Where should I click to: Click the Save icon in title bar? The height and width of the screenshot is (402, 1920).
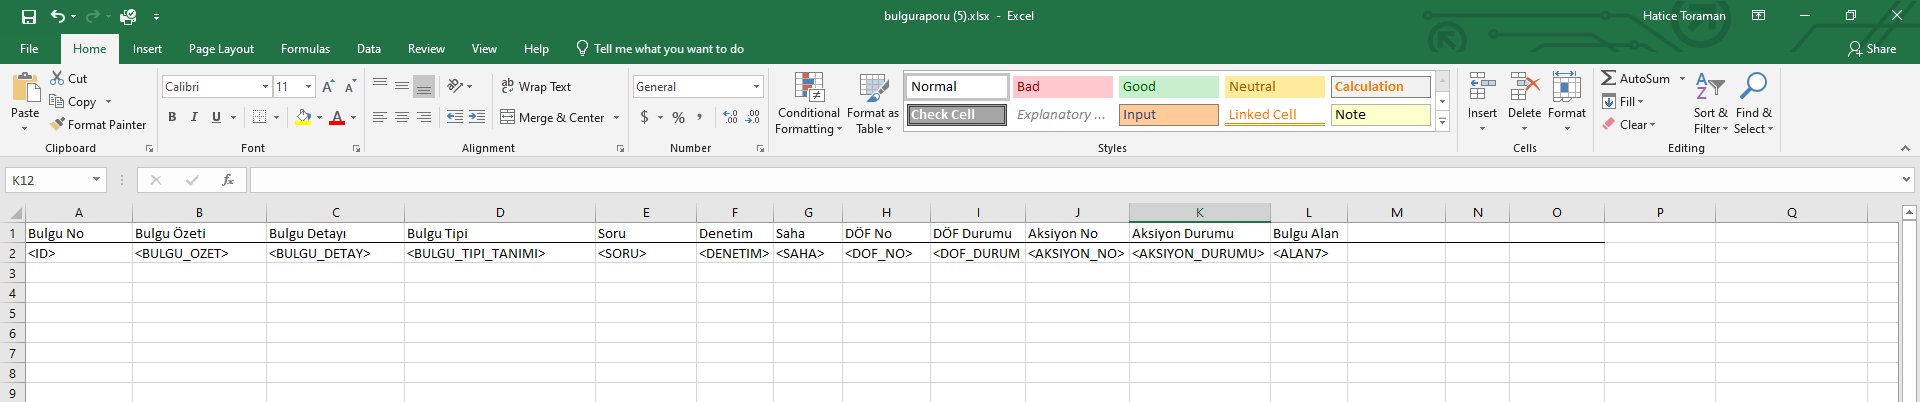(28, 16)
